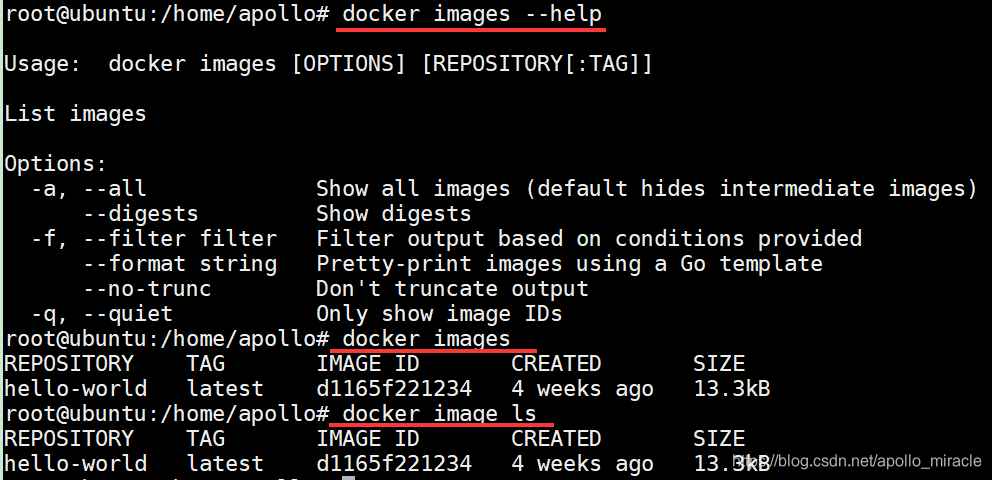Click the 'Show digests' description
The width and height of the screenshot is (992, 480).
point(394,214)
